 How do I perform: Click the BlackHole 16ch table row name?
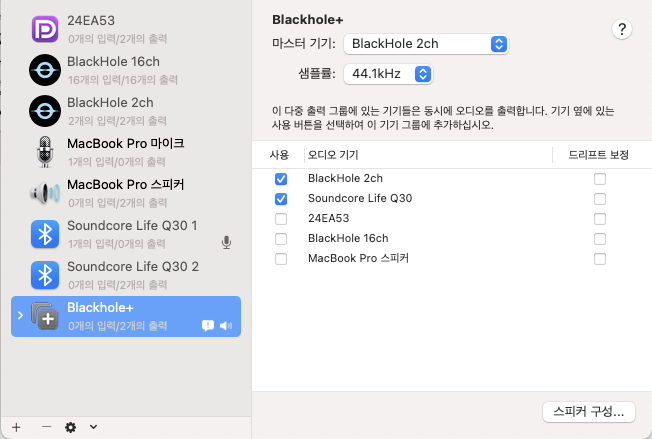tap(348, 238)
